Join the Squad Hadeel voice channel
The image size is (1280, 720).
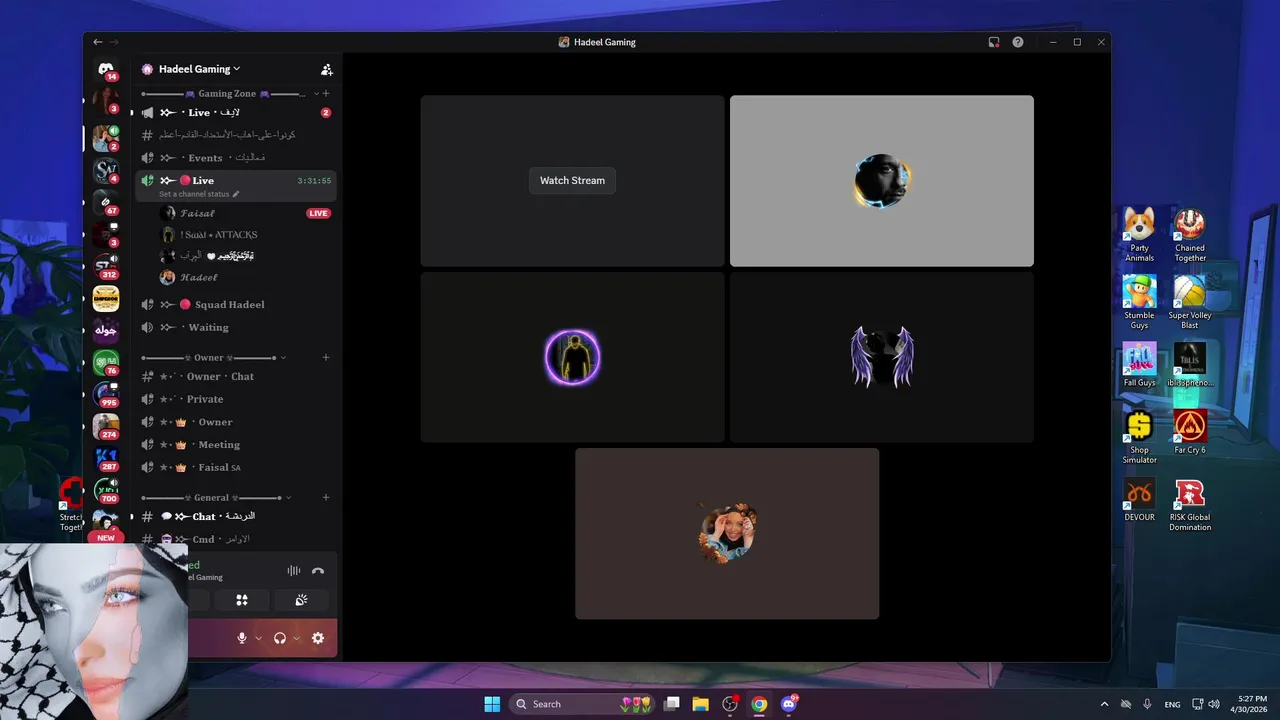click(235, 304)
